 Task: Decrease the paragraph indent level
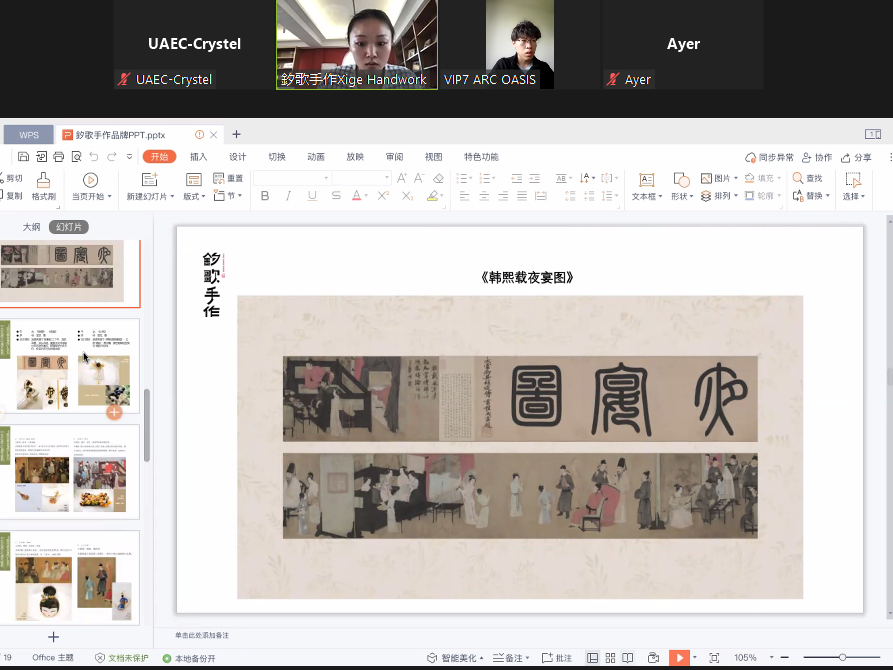(517, 178)
